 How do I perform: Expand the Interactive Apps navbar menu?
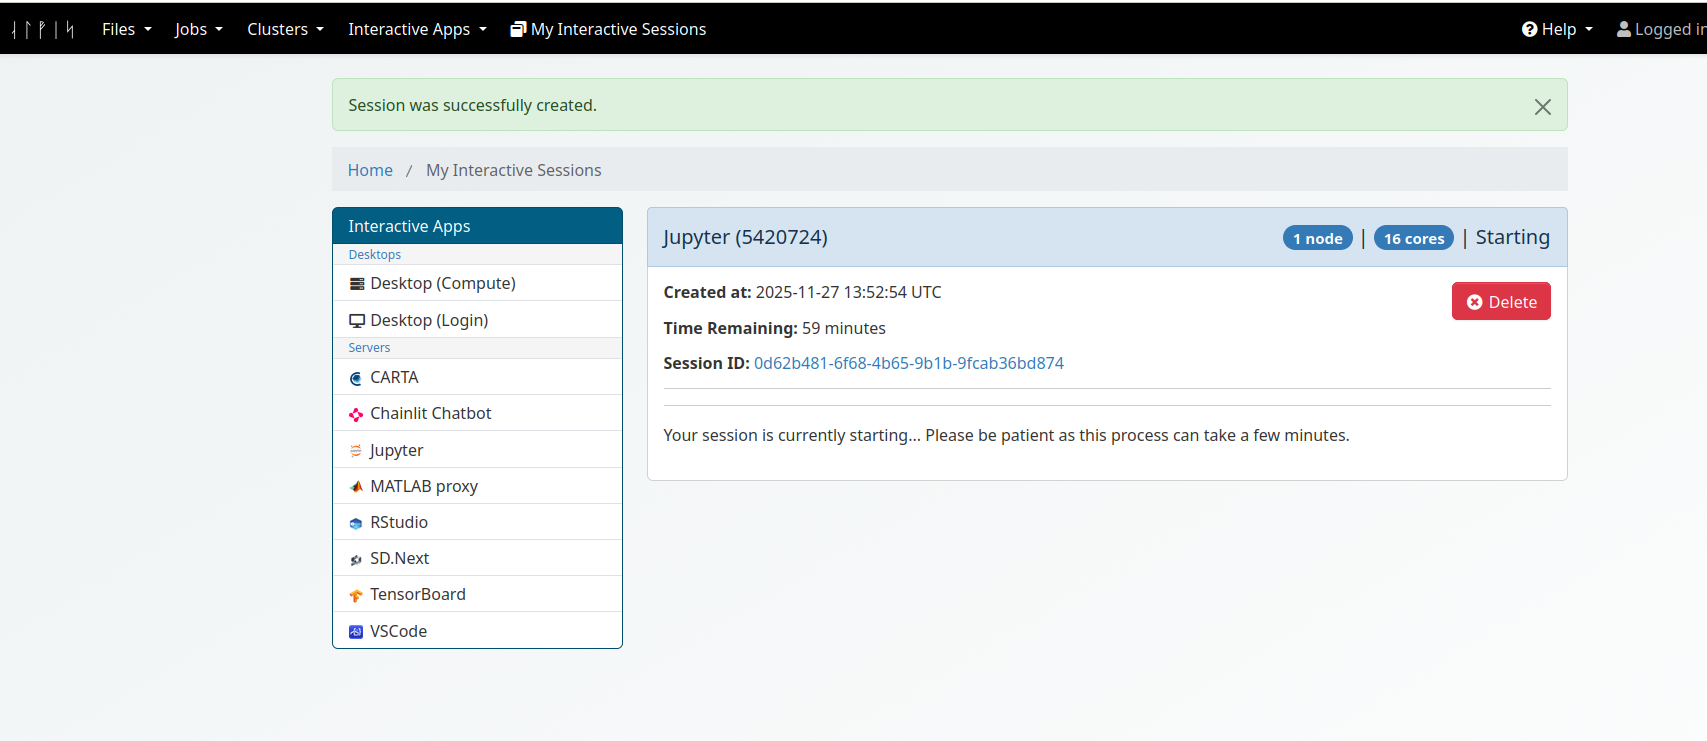[417, 29]
